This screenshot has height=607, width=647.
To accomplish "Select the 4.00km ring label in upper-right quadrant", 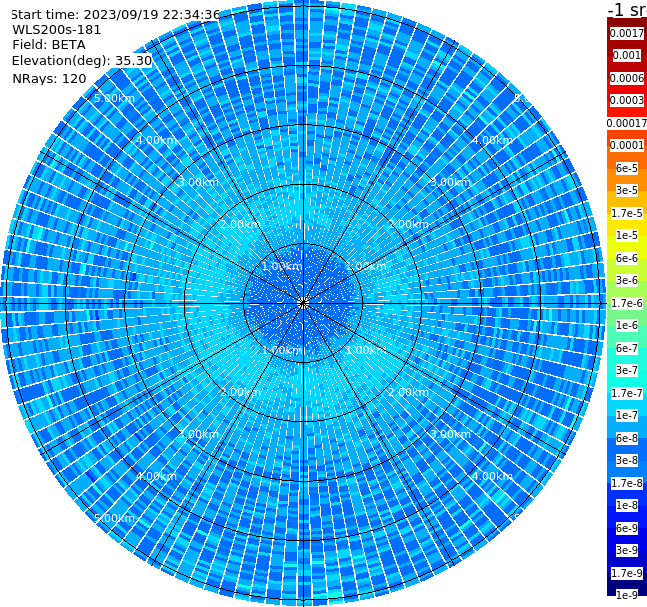I will coord(492,140).
